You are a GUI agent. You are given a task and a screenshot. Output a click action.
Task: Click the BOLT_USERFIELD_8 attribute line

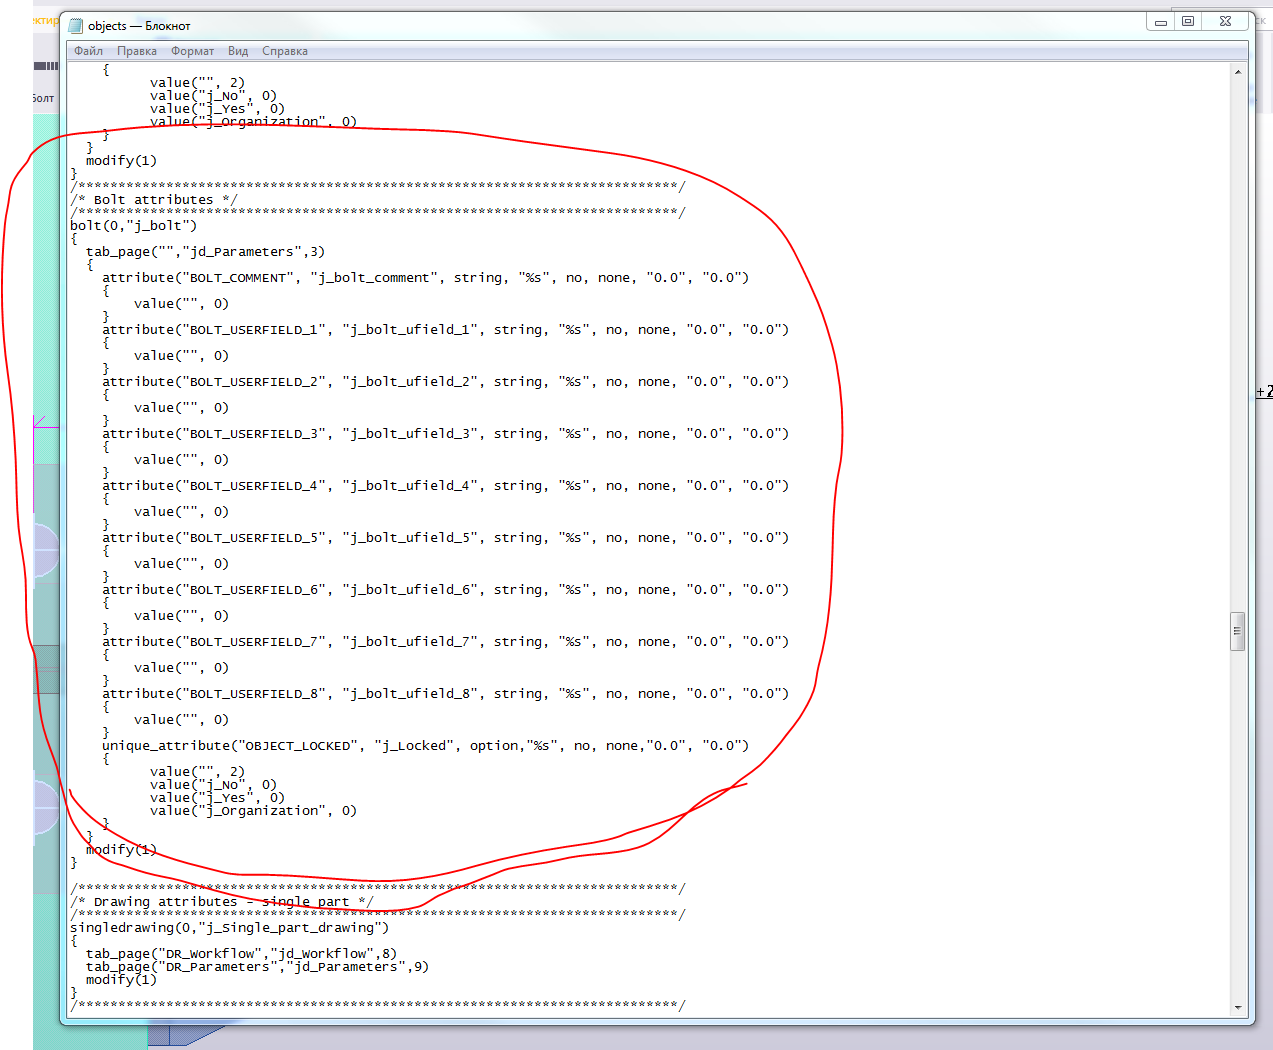445,694
